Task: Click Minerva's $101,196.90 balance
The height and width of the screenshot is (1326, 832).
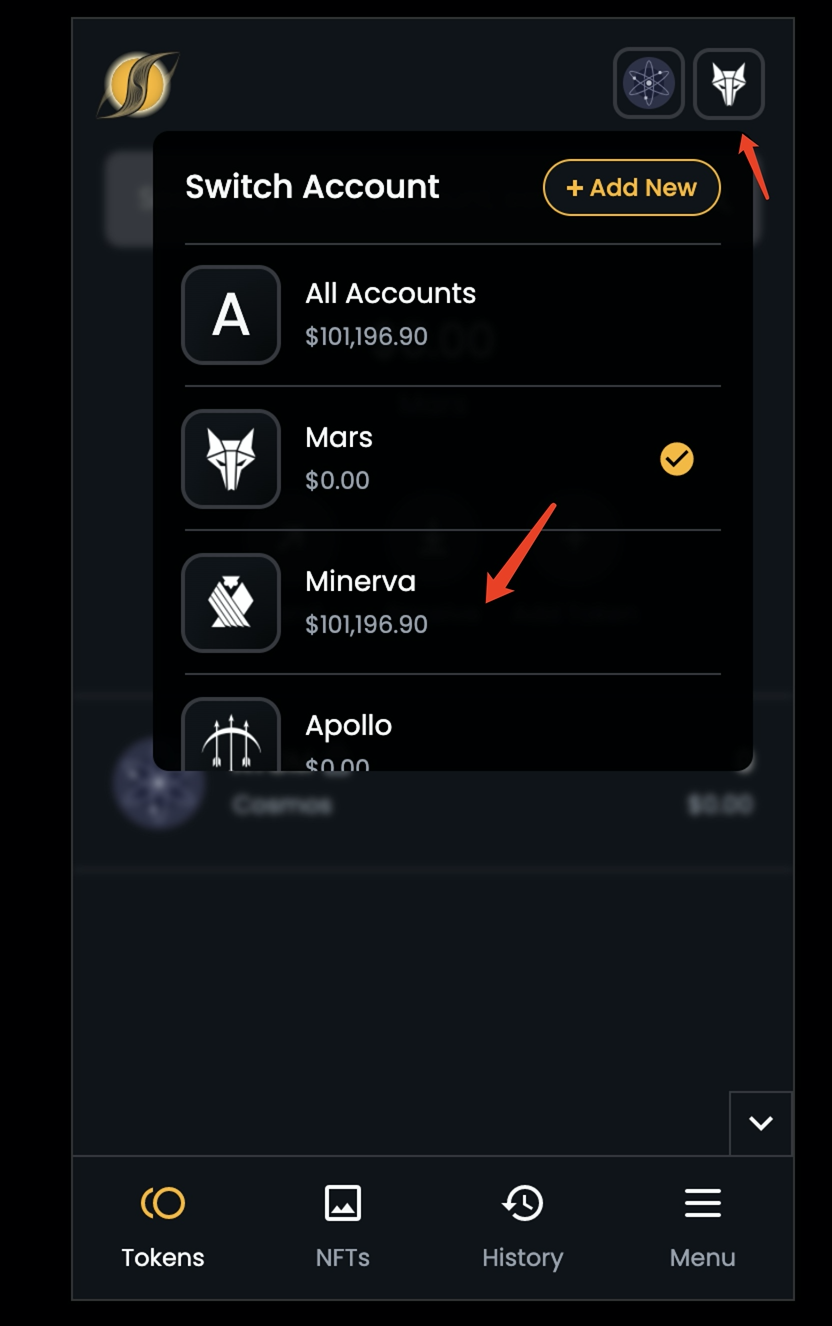Action: tap(366, 625)
